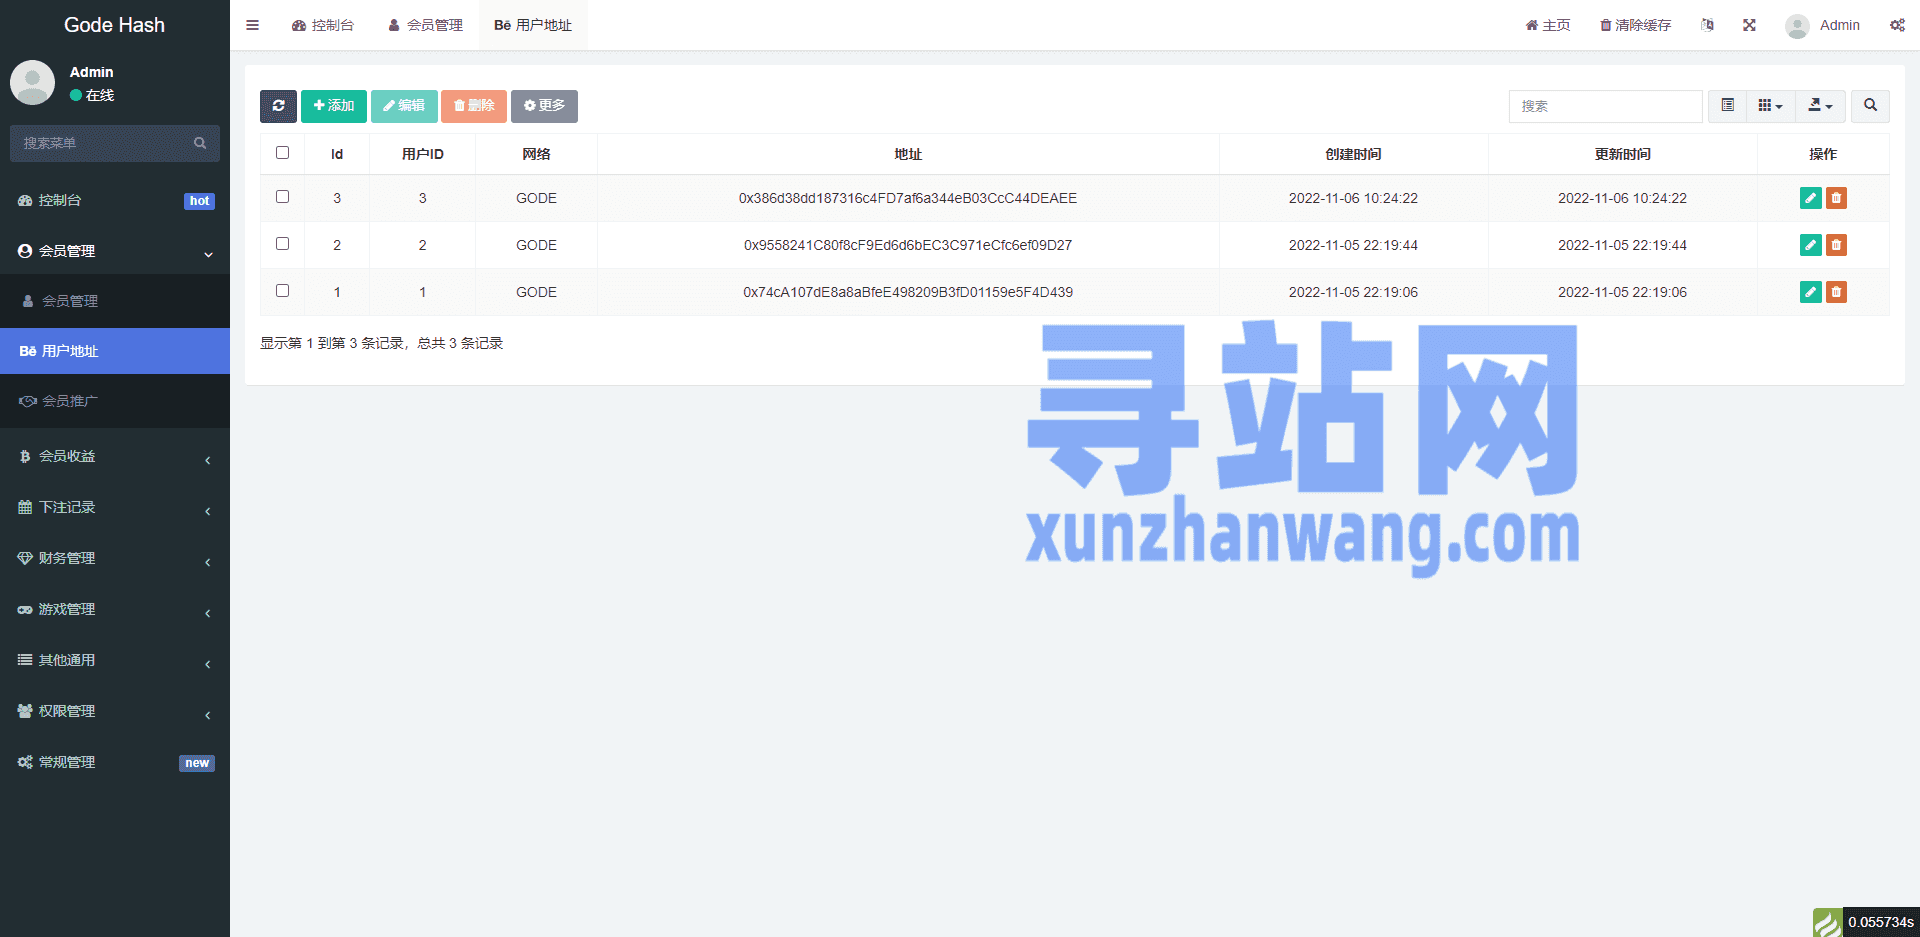Click the 创建时间 column header

tap(1353, 154)
